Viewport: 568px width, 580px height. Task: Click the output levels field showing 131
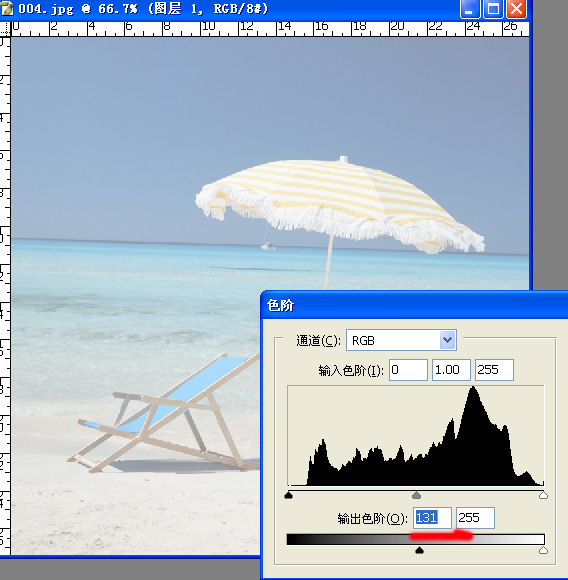(432, 517)
